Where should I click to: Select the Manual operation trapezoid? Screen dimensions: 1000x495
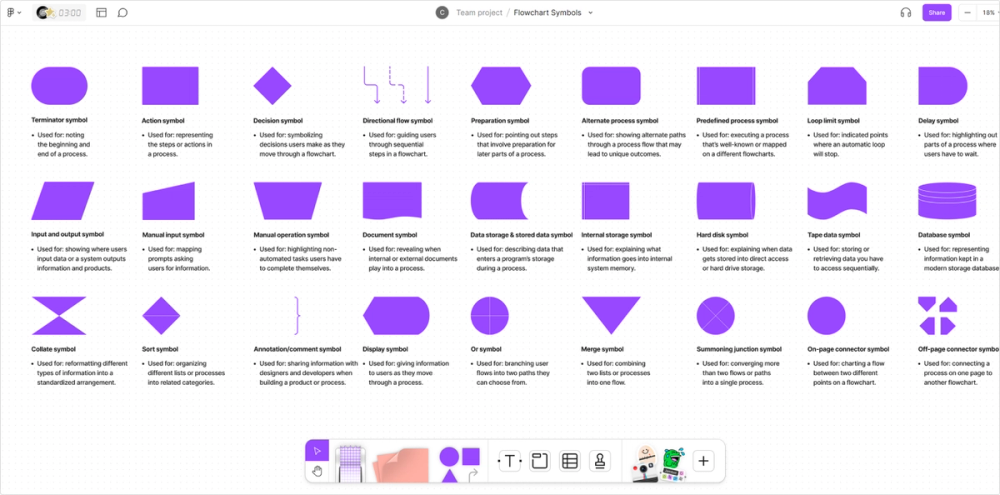click(288, 200)
